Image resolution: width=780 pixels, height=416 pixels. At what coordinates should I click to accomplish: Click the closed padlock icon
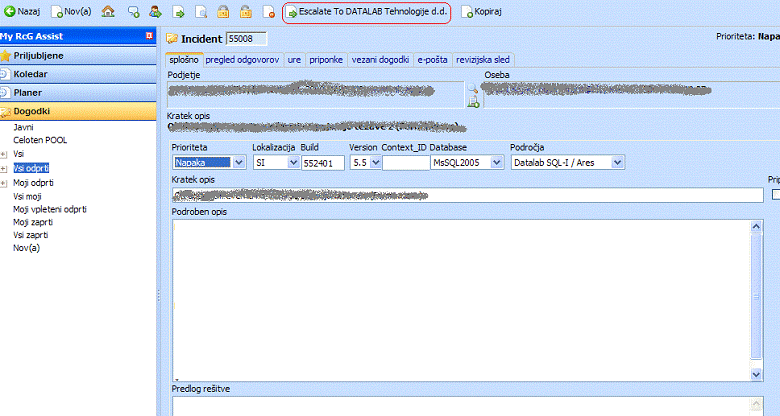(223, 12)
